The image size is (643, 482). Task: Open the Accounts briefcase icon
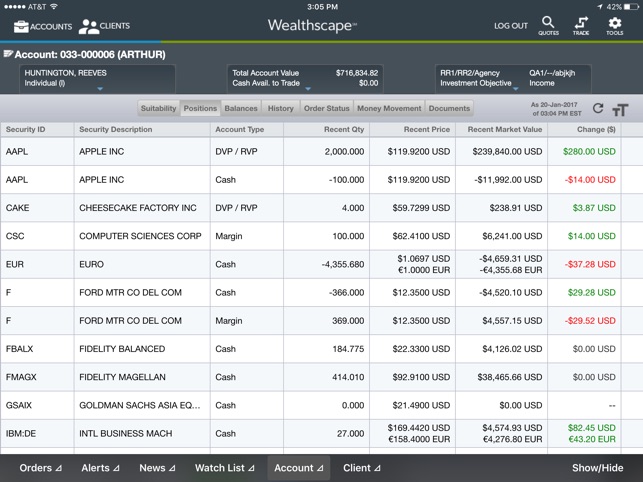20,26
